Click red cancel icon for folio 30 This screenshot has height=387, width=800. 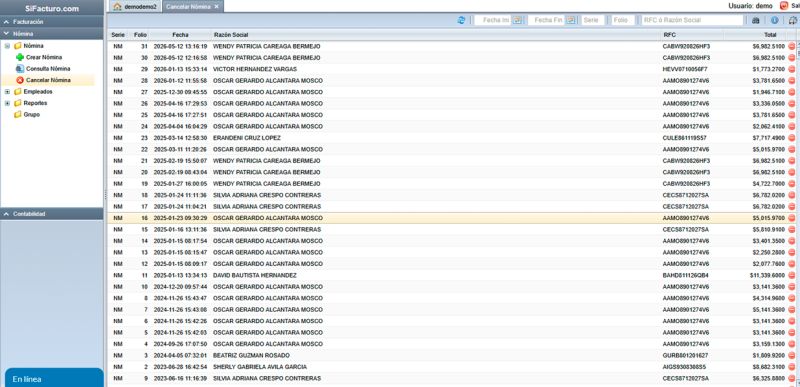[791, 58]
